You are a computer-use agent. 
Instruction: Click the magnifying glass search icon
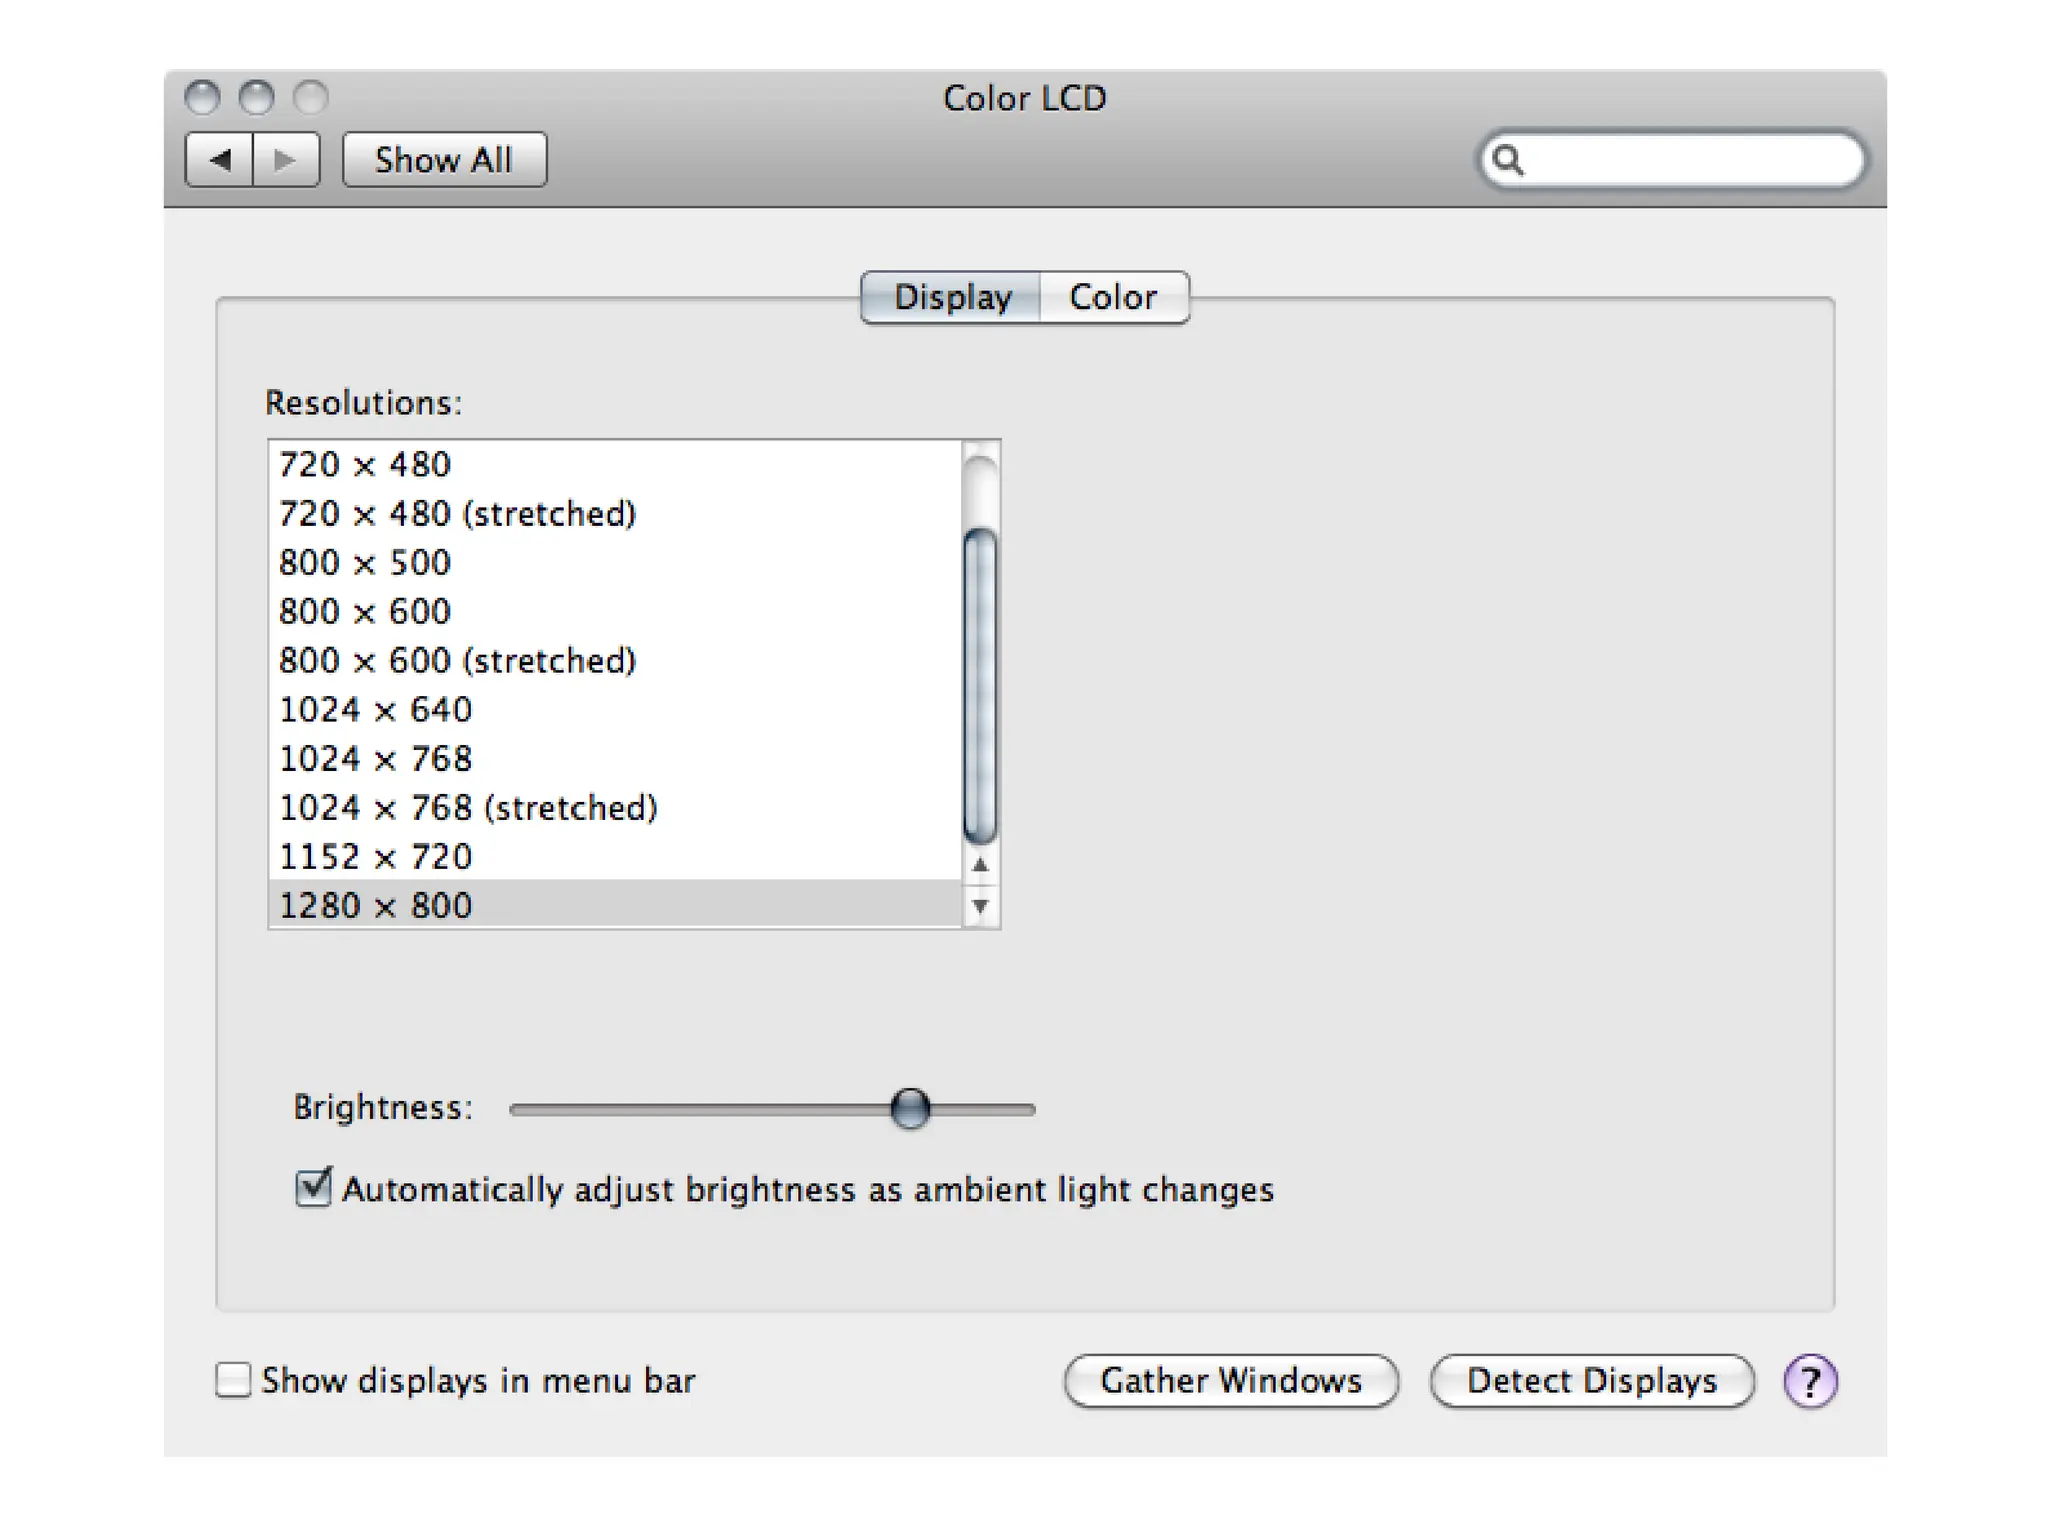(x=1508, y=160)
